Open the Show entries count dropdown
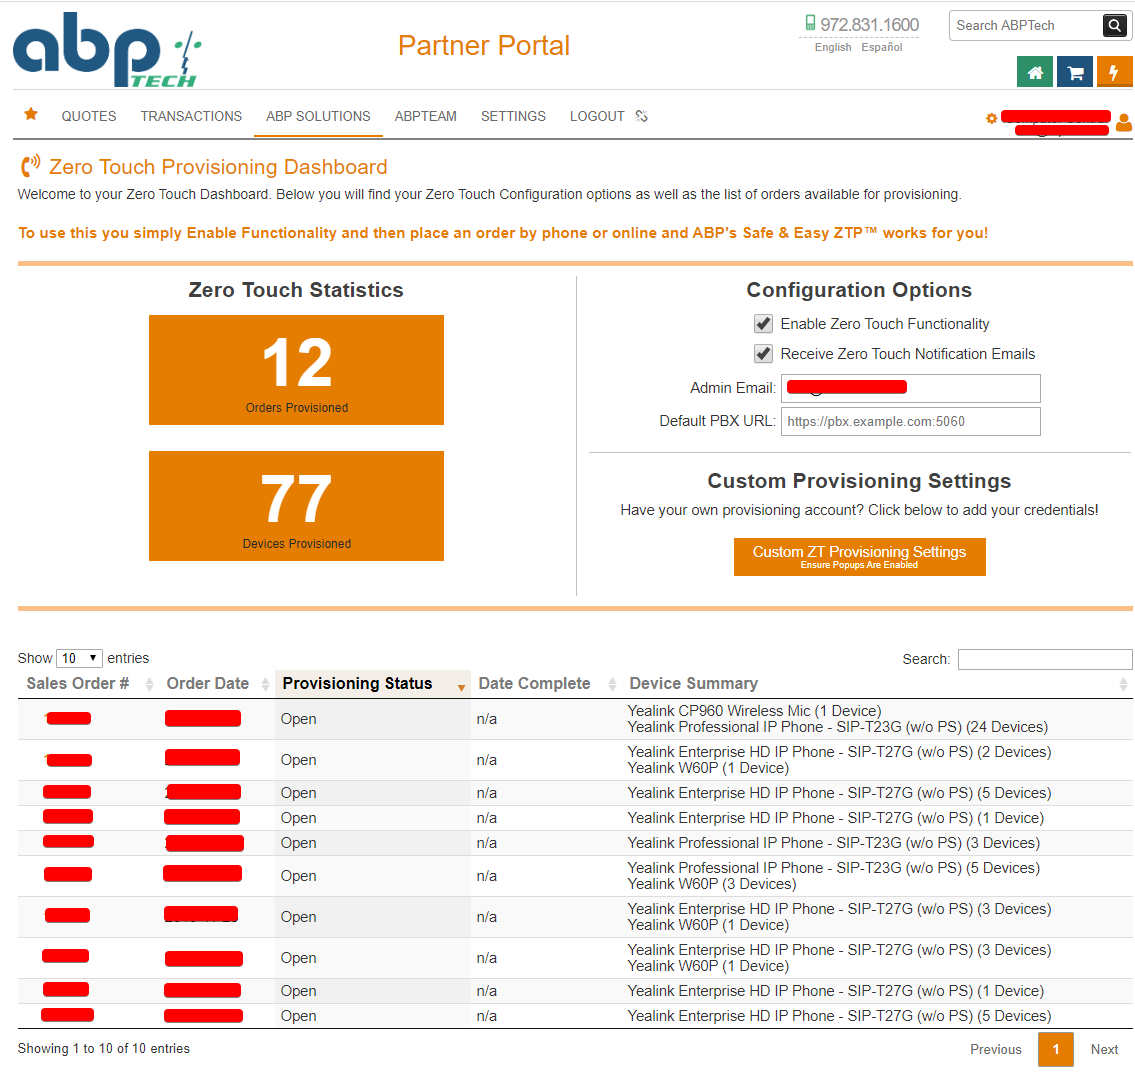This screenshot has height=1077, width=1135. [79, 658]
